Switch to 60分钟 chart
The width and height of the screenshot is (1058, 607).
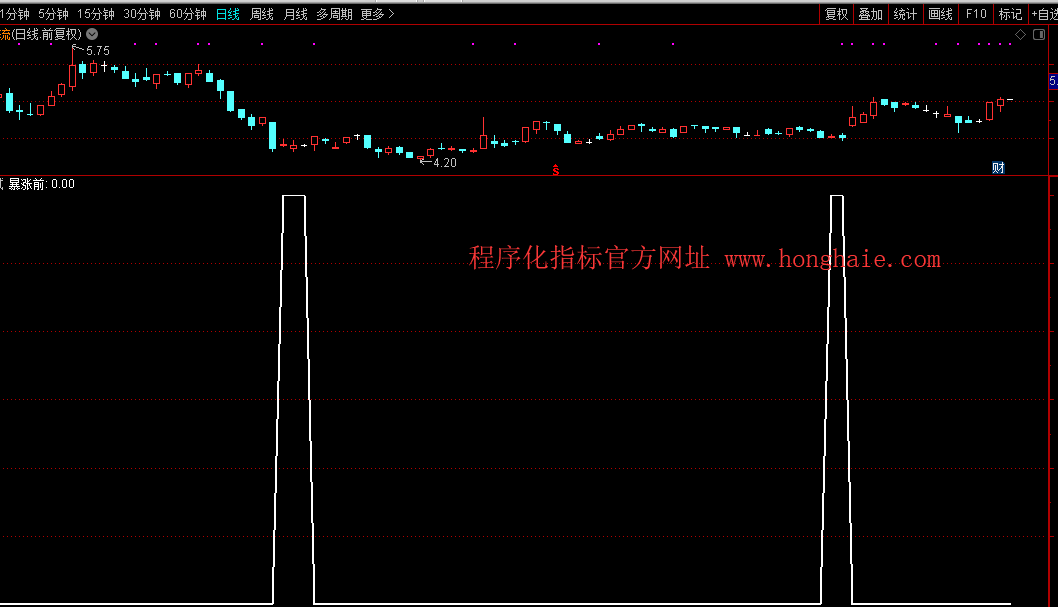click(x=188, y=14)
